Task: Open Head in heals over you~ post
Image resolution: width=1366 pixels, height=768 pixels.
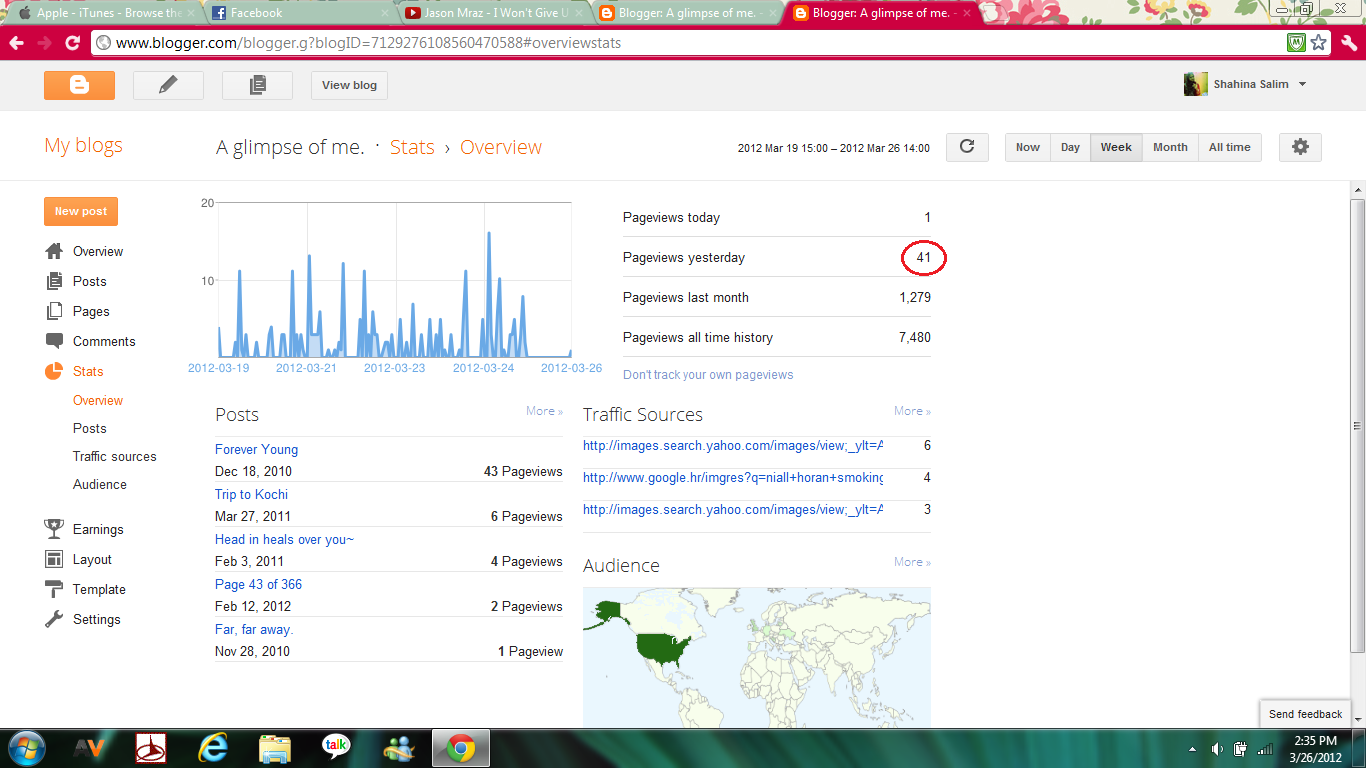Action: [x=284, y=539]
